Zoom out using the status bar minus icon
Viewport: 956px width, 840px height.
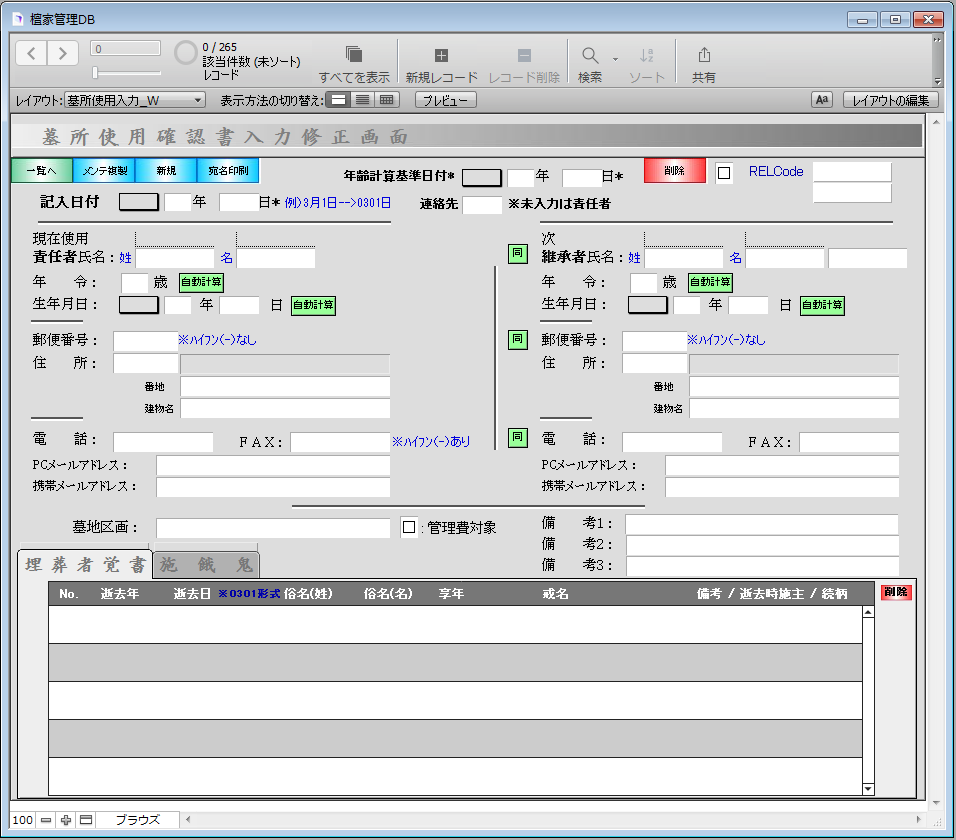tap(46, 820)
